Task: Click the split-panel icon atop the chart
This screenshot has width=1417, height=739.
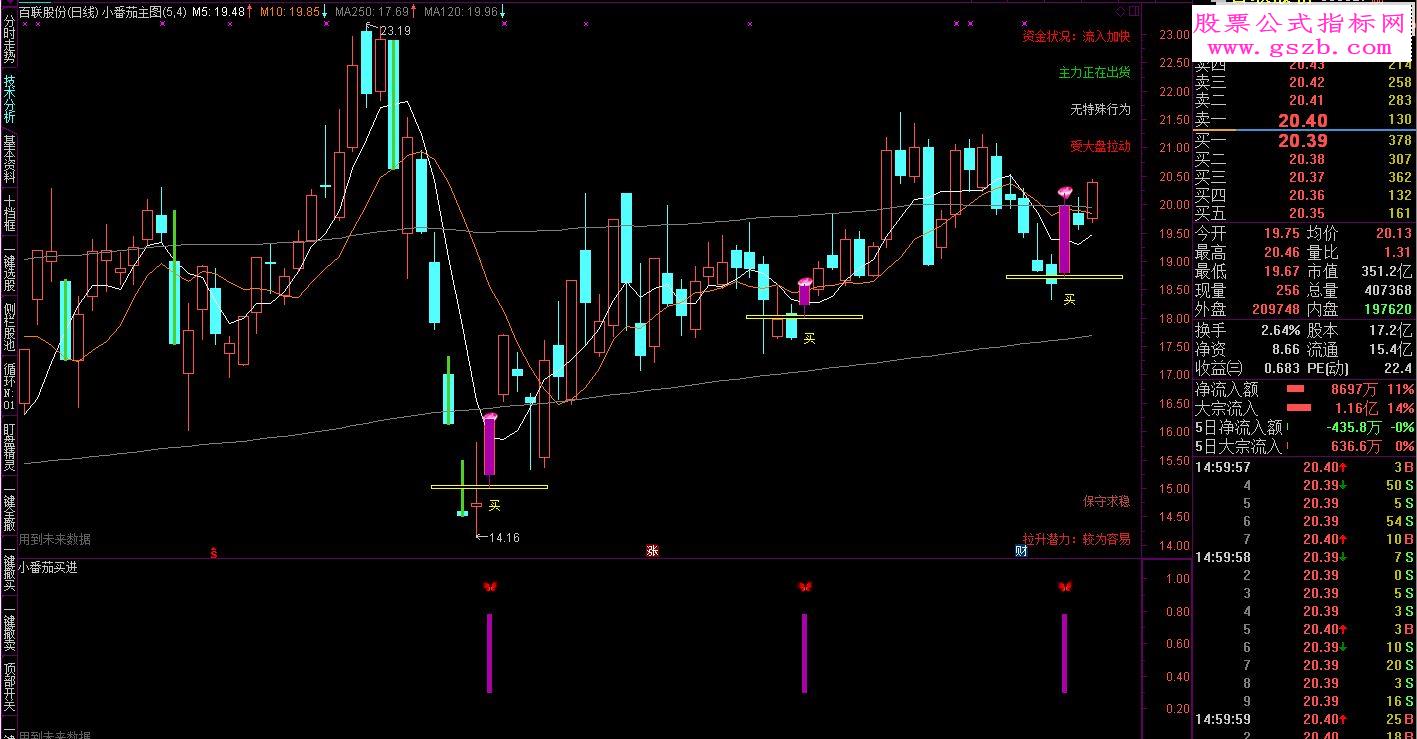Action: tap(1134, 11)
